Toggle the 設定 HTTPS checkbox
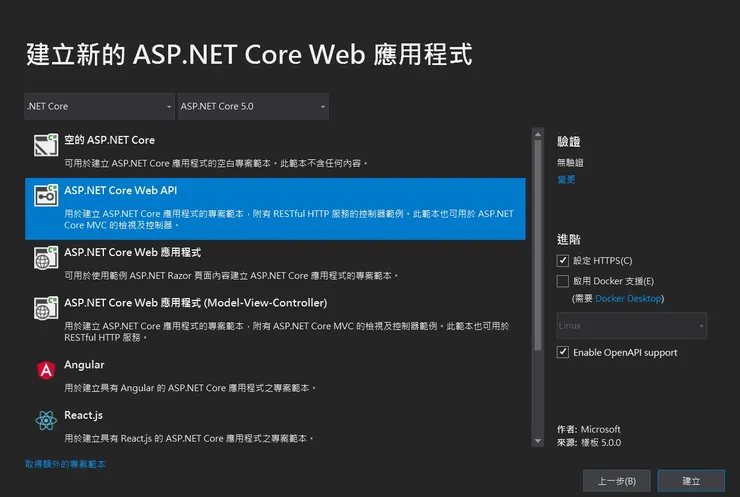The width and height of the screenshot is (740, 497). coord(563,260)
